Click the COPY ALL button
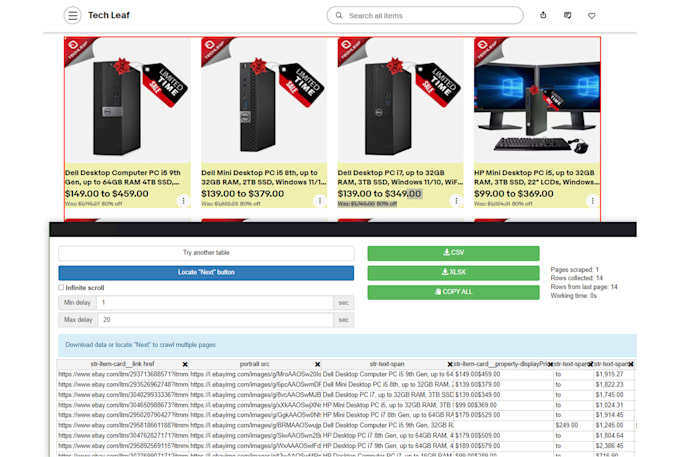This screenshot has height=457, width=680. pyautogui.click(x=453, y=292)
